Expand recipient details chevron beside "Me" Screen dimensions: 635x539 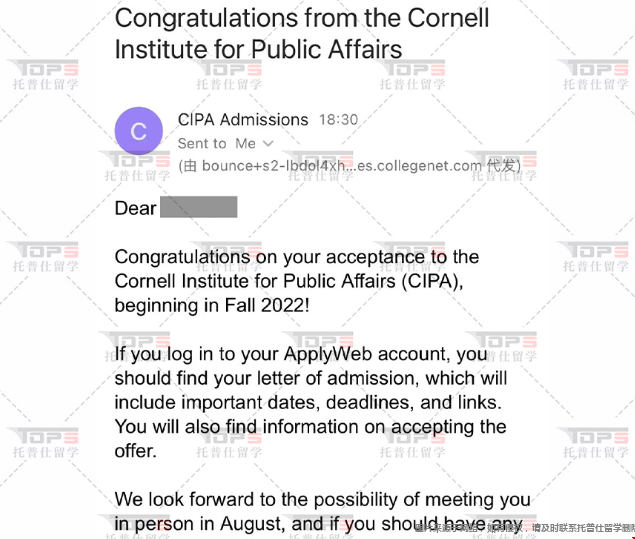click(268, 144)
